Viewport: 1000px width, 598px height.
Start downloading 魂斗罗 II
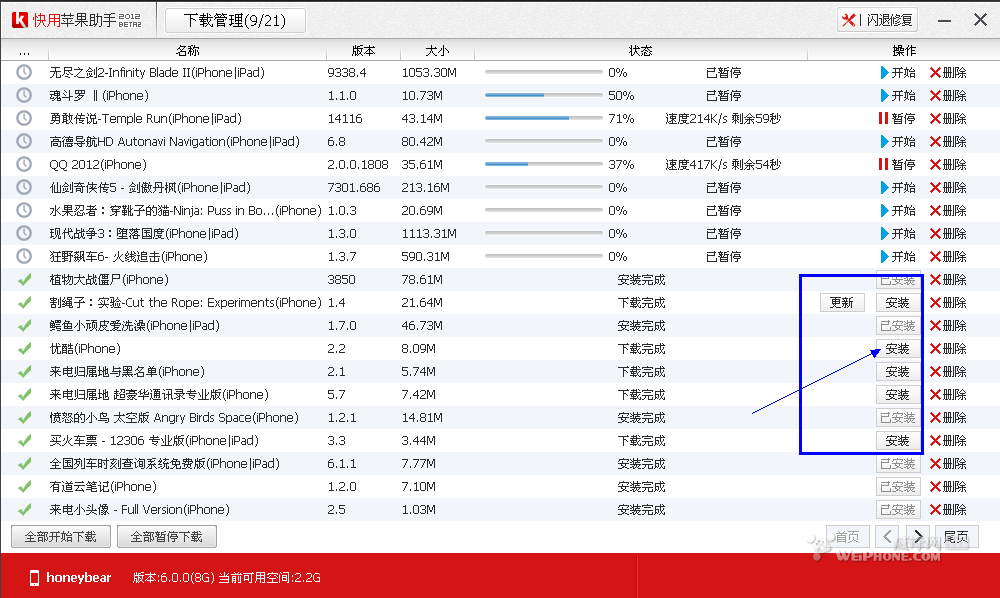[897, 96]
